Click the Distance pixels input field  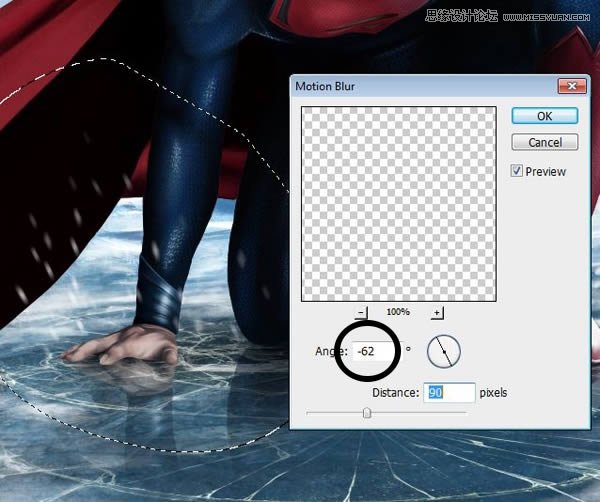pos(449,392)
